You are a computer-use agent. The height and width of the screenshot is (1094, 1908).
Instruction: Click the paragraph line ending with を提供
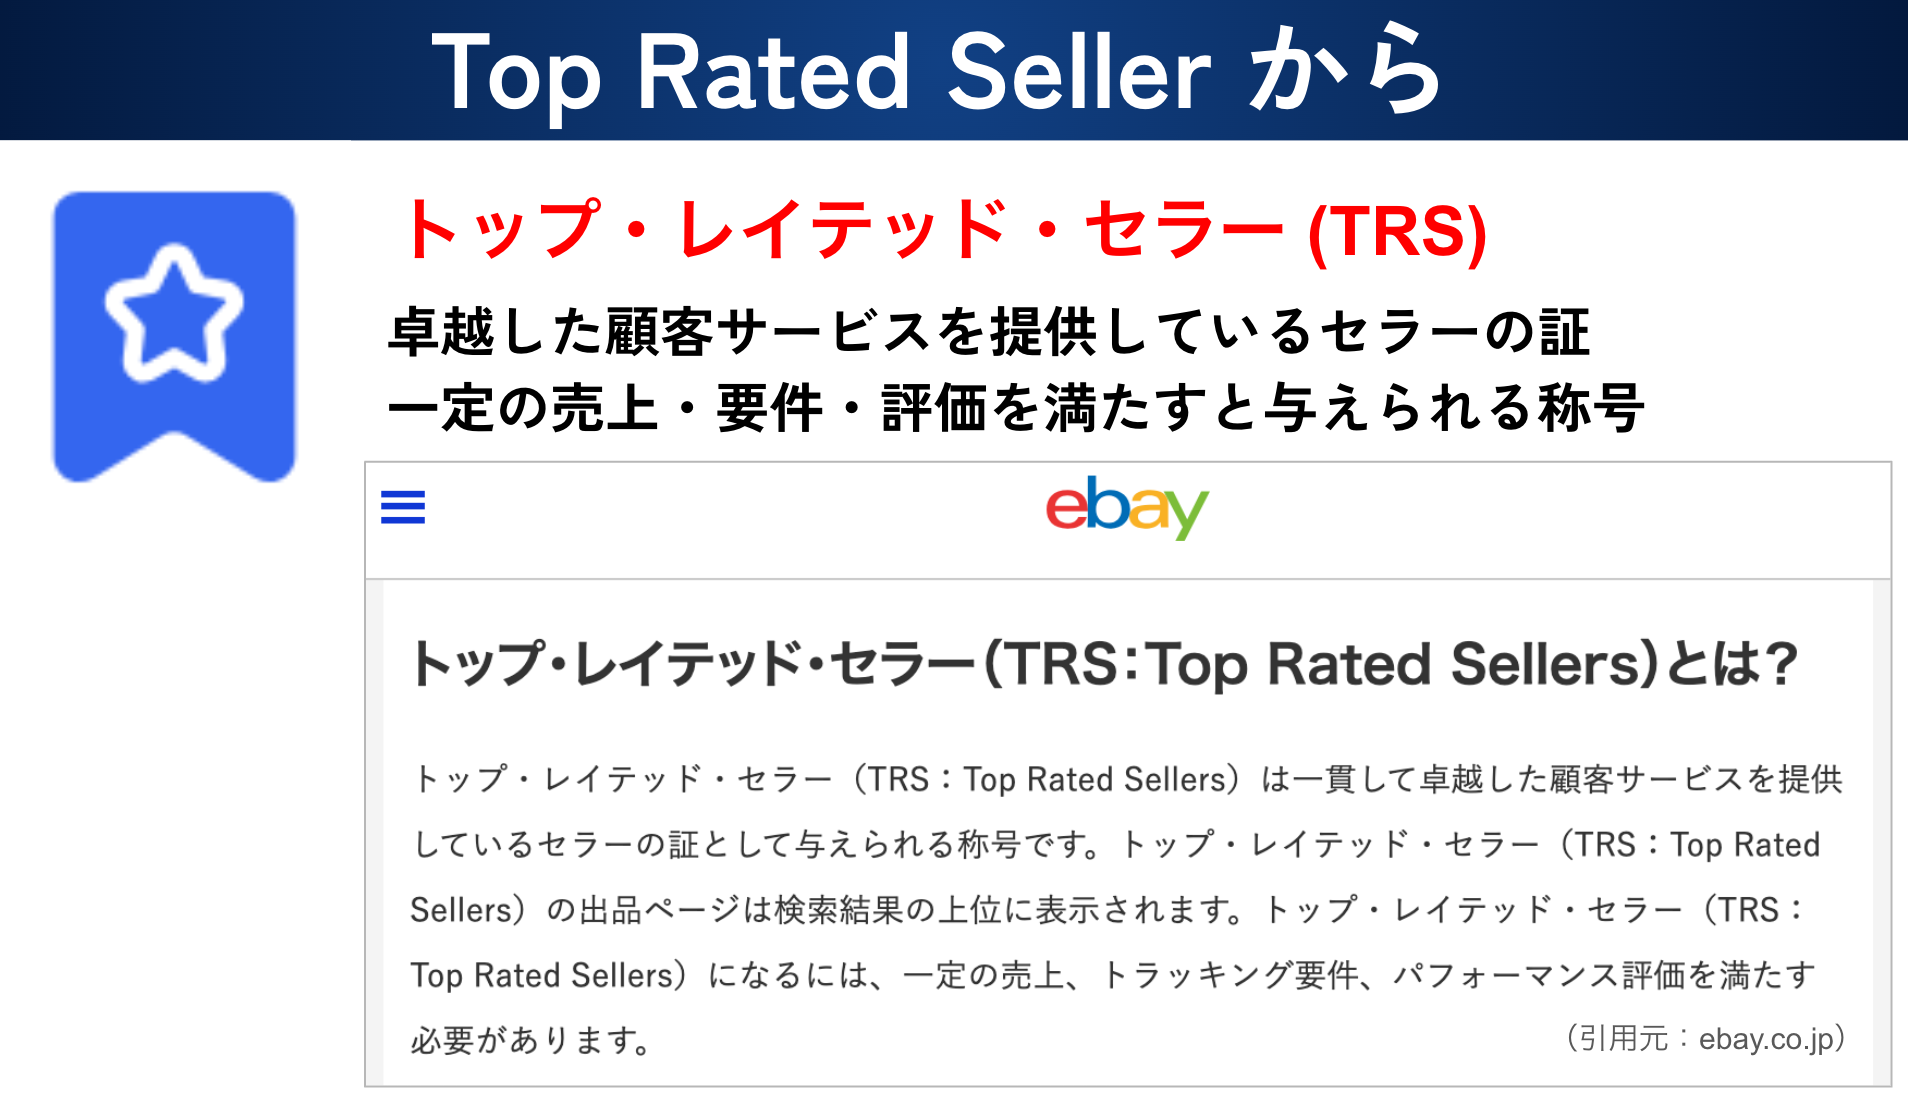point(1127,779)
